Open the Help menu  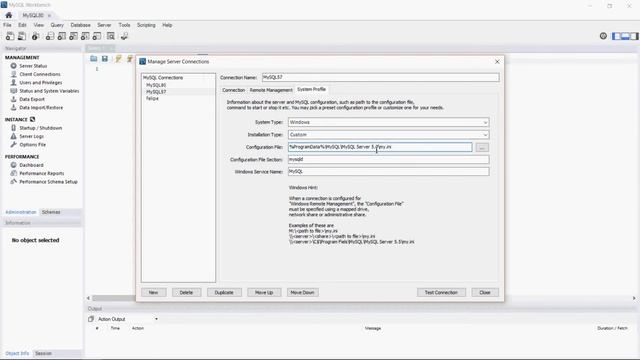pos(167,25)
